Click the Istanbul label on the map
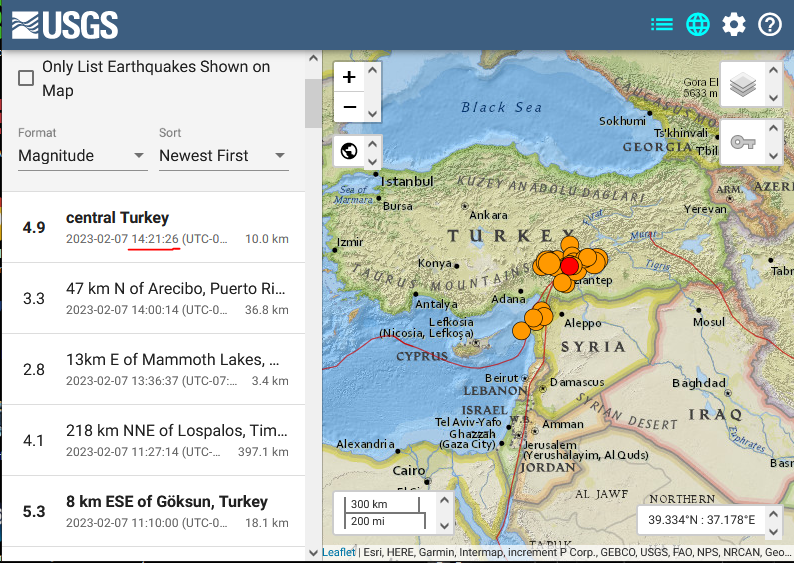The height and width of the screenshot is (563, 794). click(x=407, y=181)
